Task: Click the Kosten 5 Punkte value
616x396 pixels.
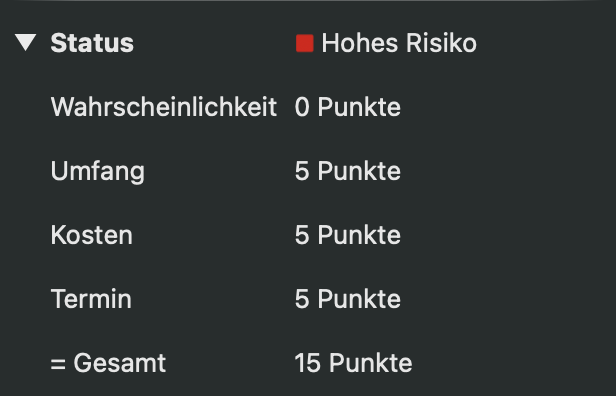Action: (x=348, y=235)
